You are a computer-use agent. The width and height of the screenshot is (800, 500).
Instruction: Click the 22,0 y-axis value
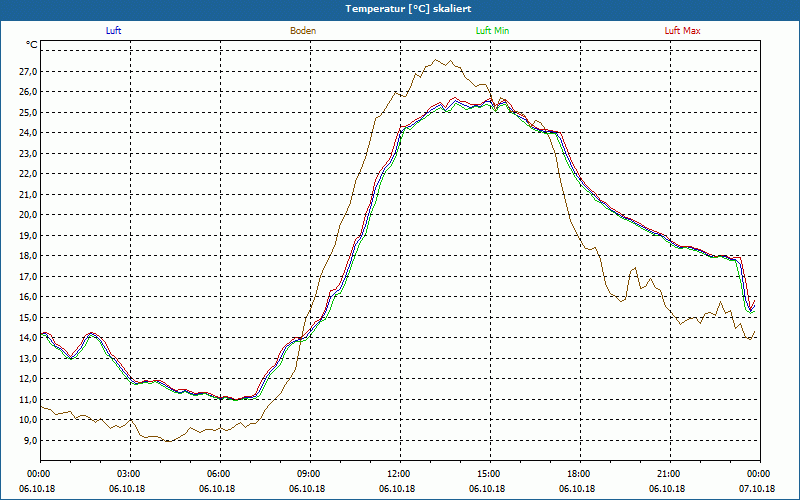tap(28, 174)
